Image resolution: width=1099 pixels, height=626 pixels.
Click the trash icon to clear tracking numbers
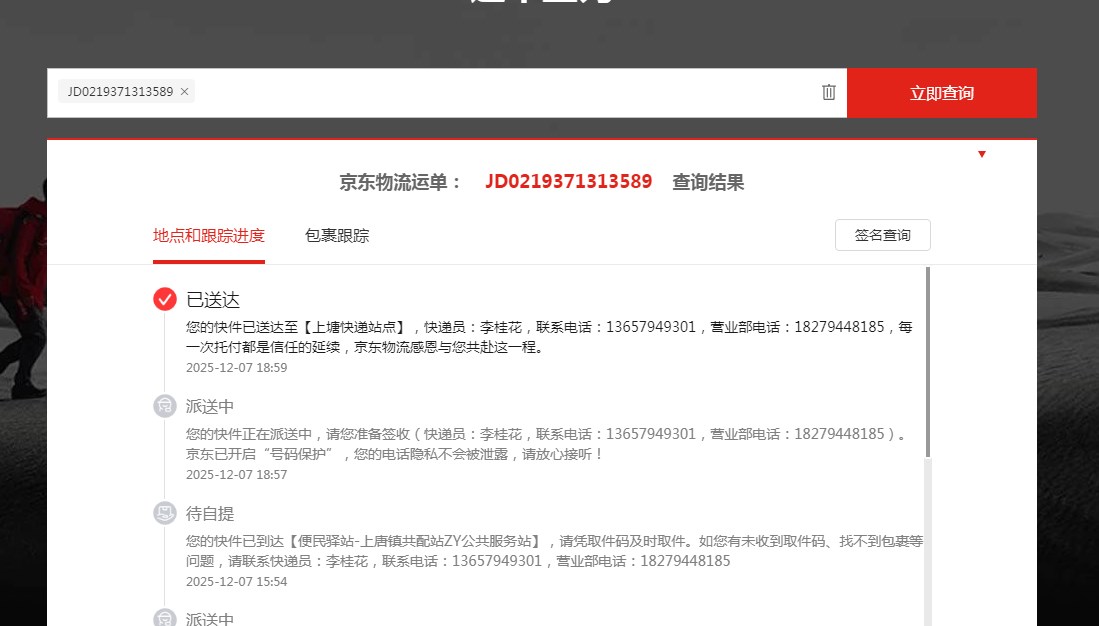click(828, 92)
